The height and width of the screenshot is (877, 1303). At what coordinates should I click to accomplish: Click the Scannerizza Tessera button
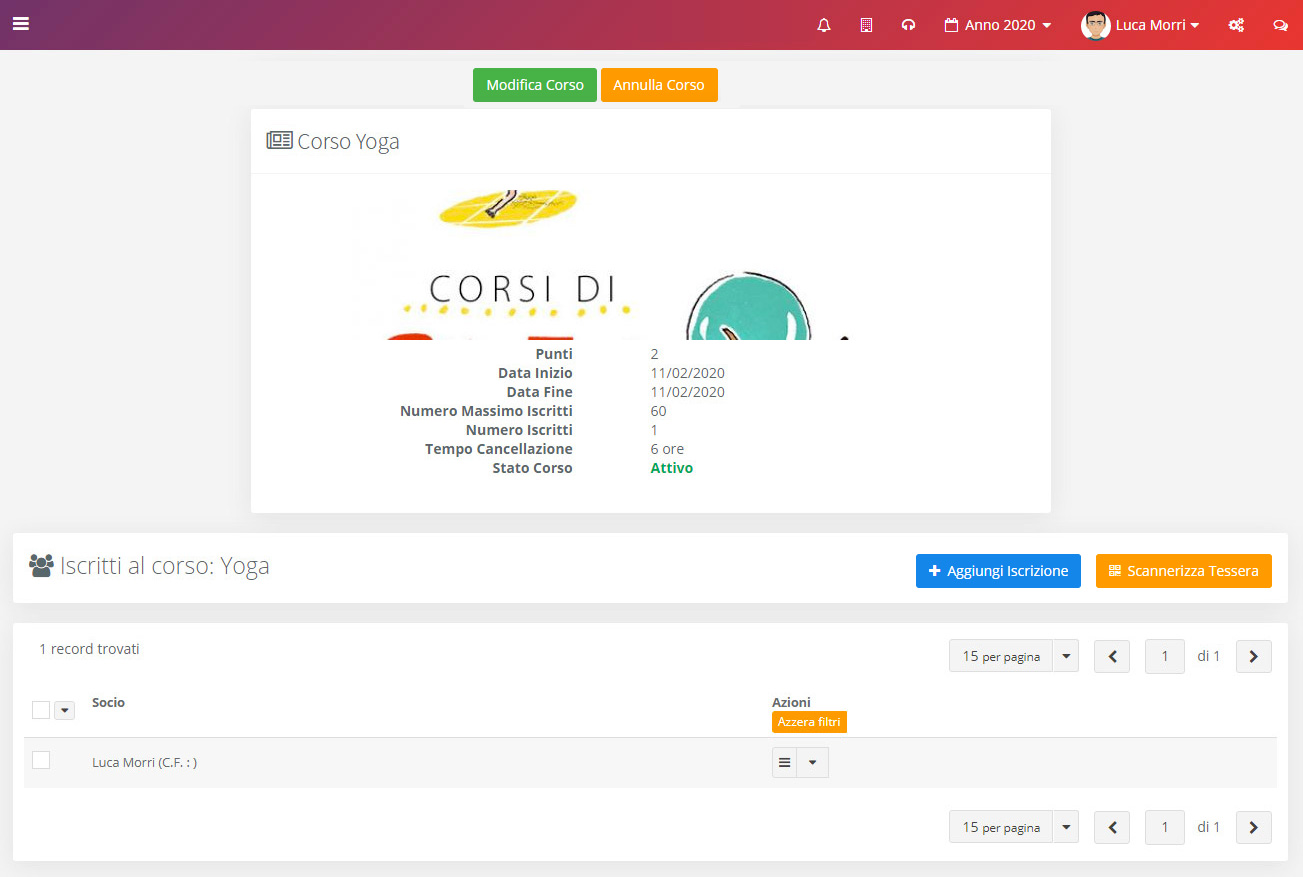click(1184, 571)
